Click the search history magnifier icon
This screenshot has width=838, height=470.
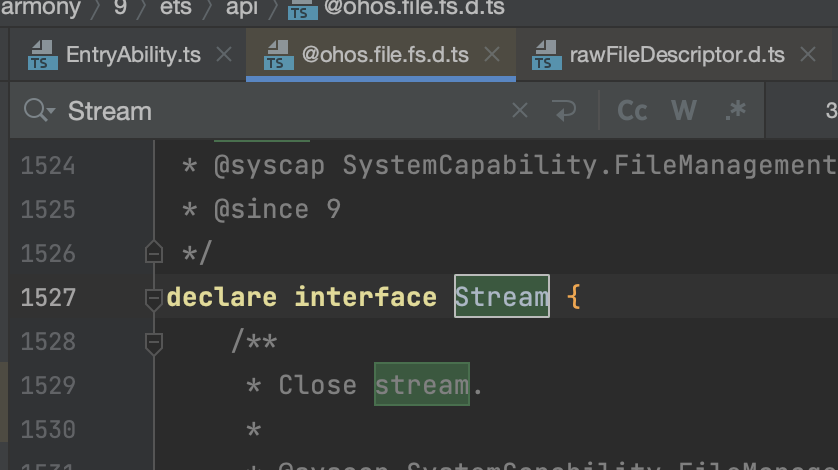click(38, 111)
